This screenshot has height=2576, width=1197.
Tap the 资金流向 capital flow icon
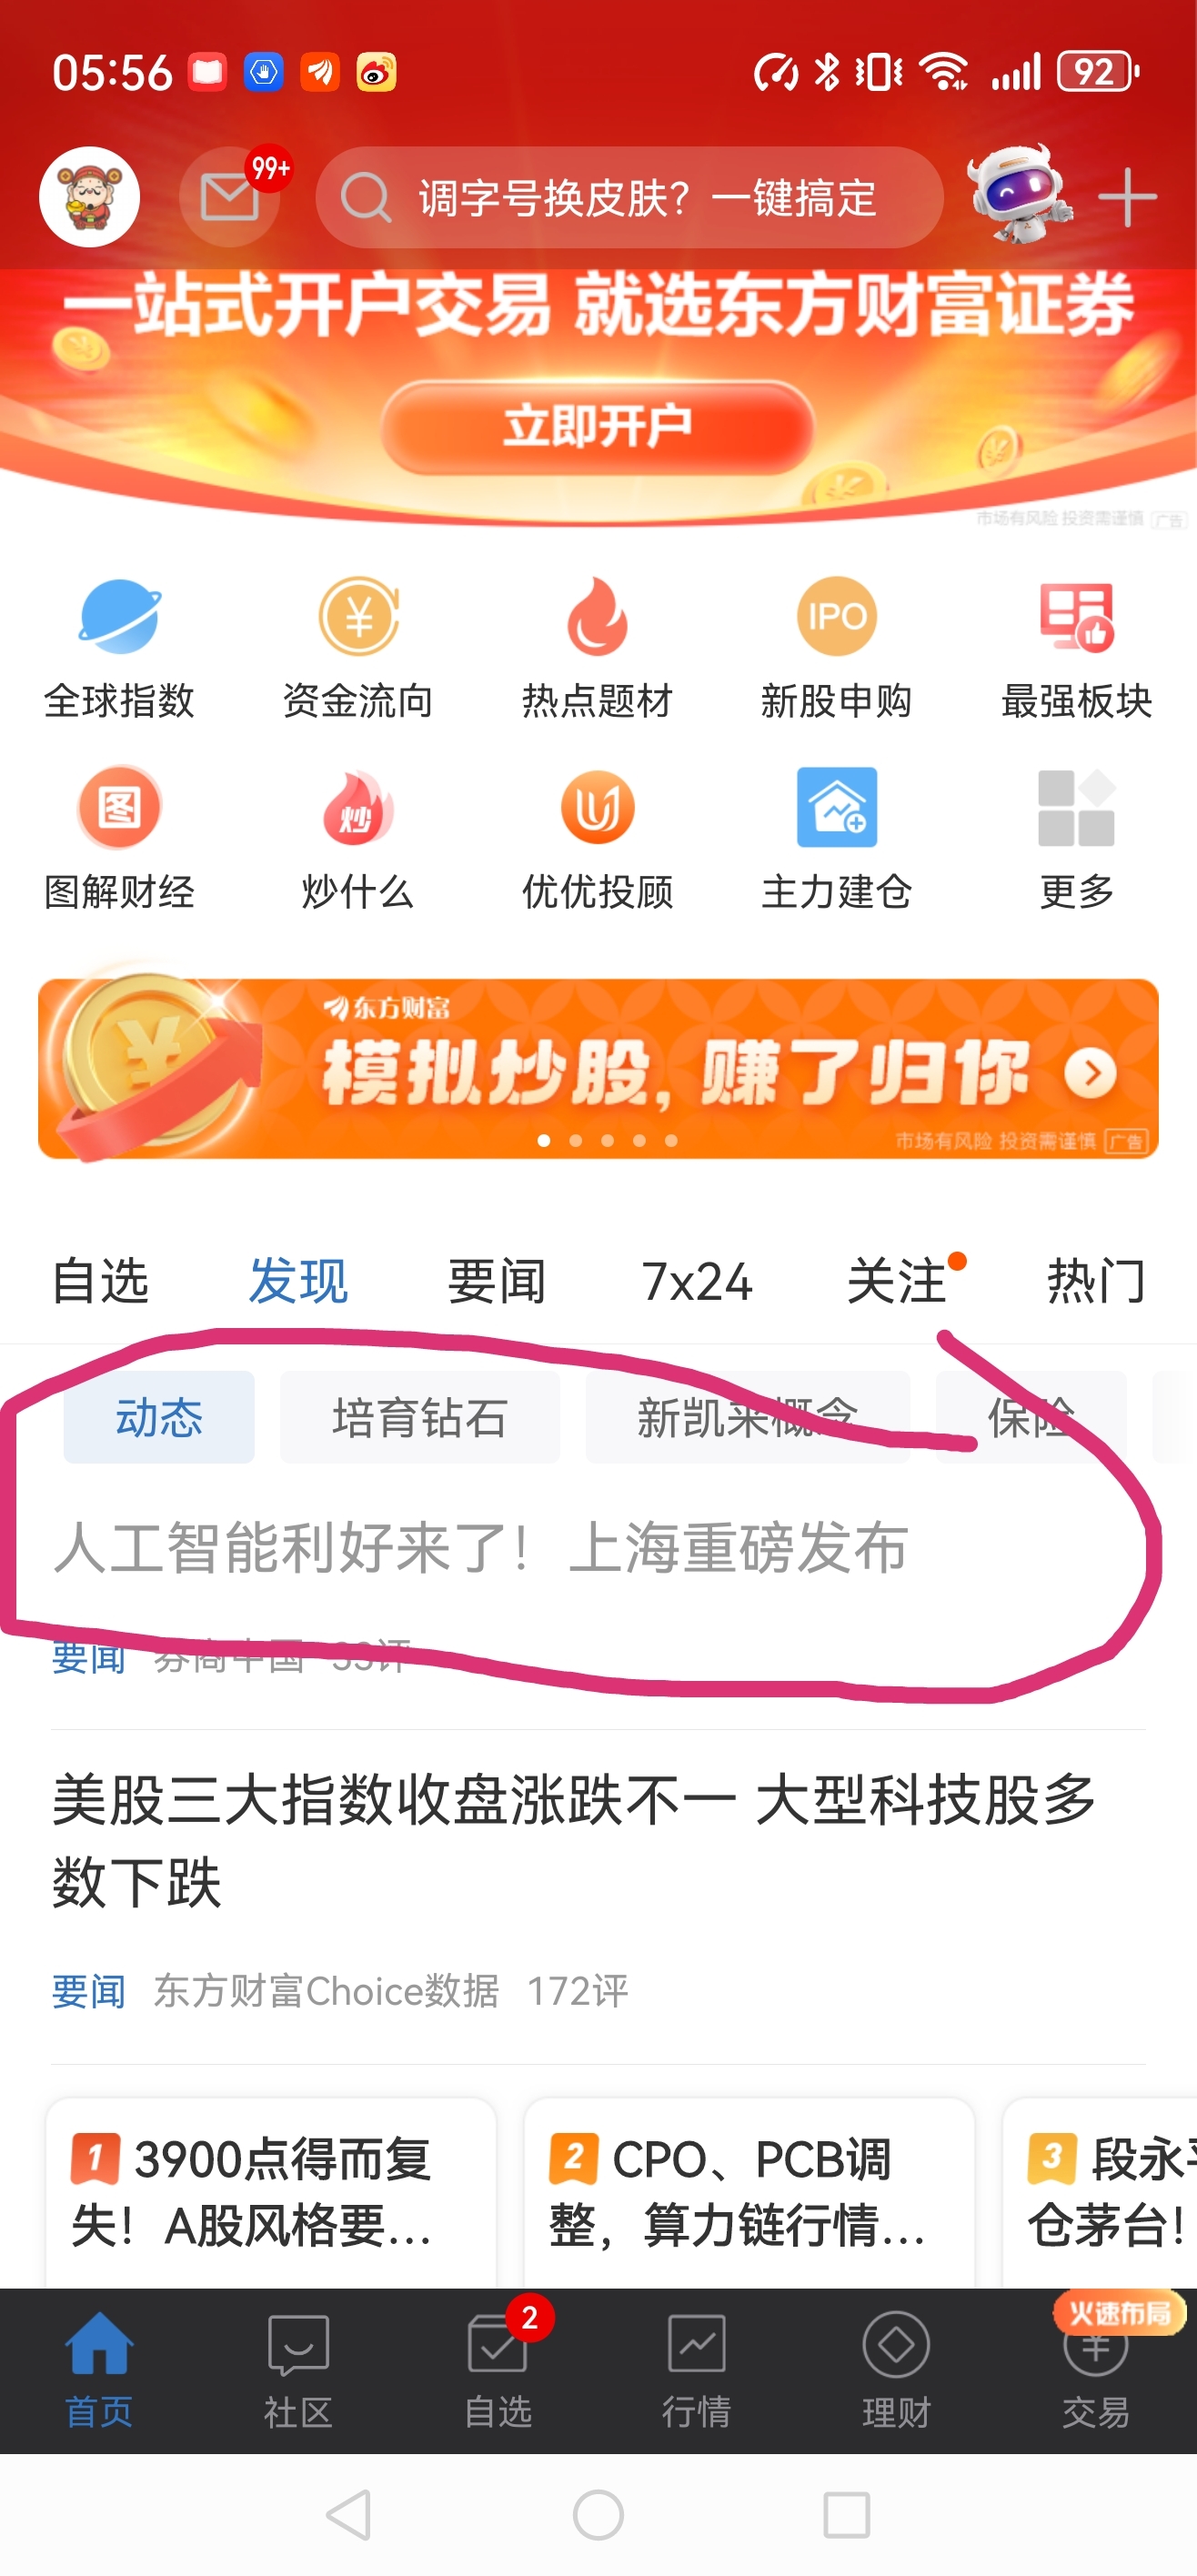coord(358,617)
